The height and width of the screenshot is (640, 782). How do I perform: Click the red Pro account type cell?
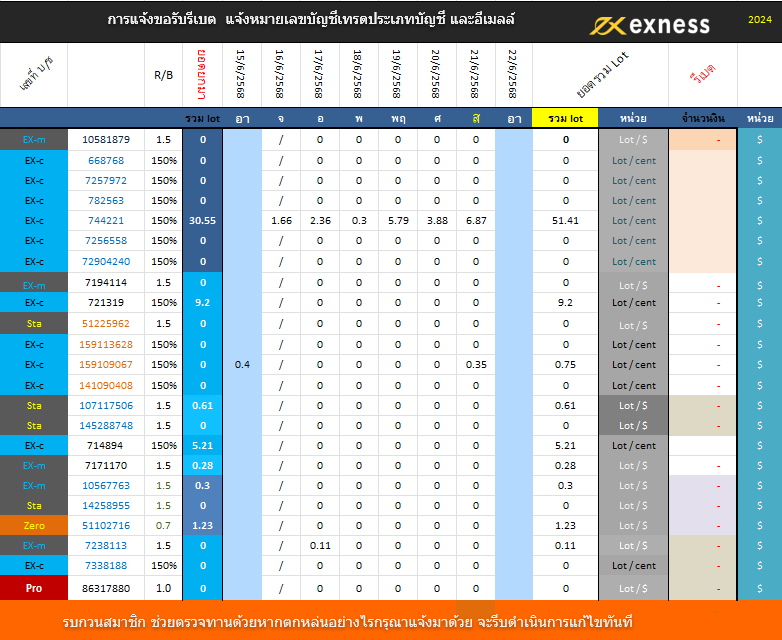pos(34,588)
